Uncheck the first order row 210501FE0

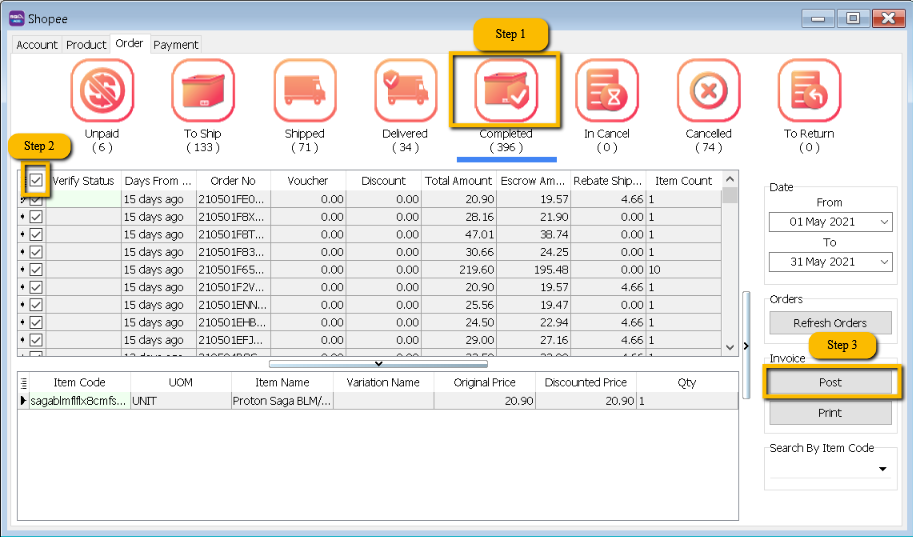(x=36, y=199)
